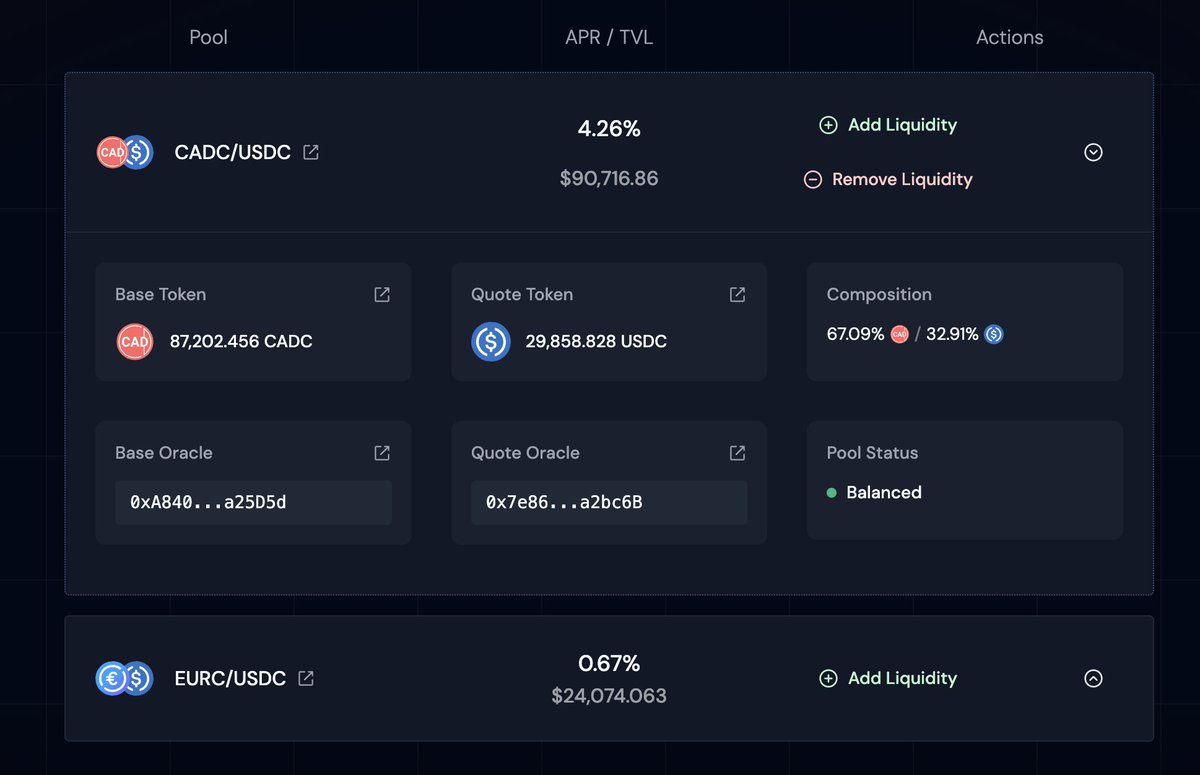Select the EURC/USDC pool name

coord(230,678)
